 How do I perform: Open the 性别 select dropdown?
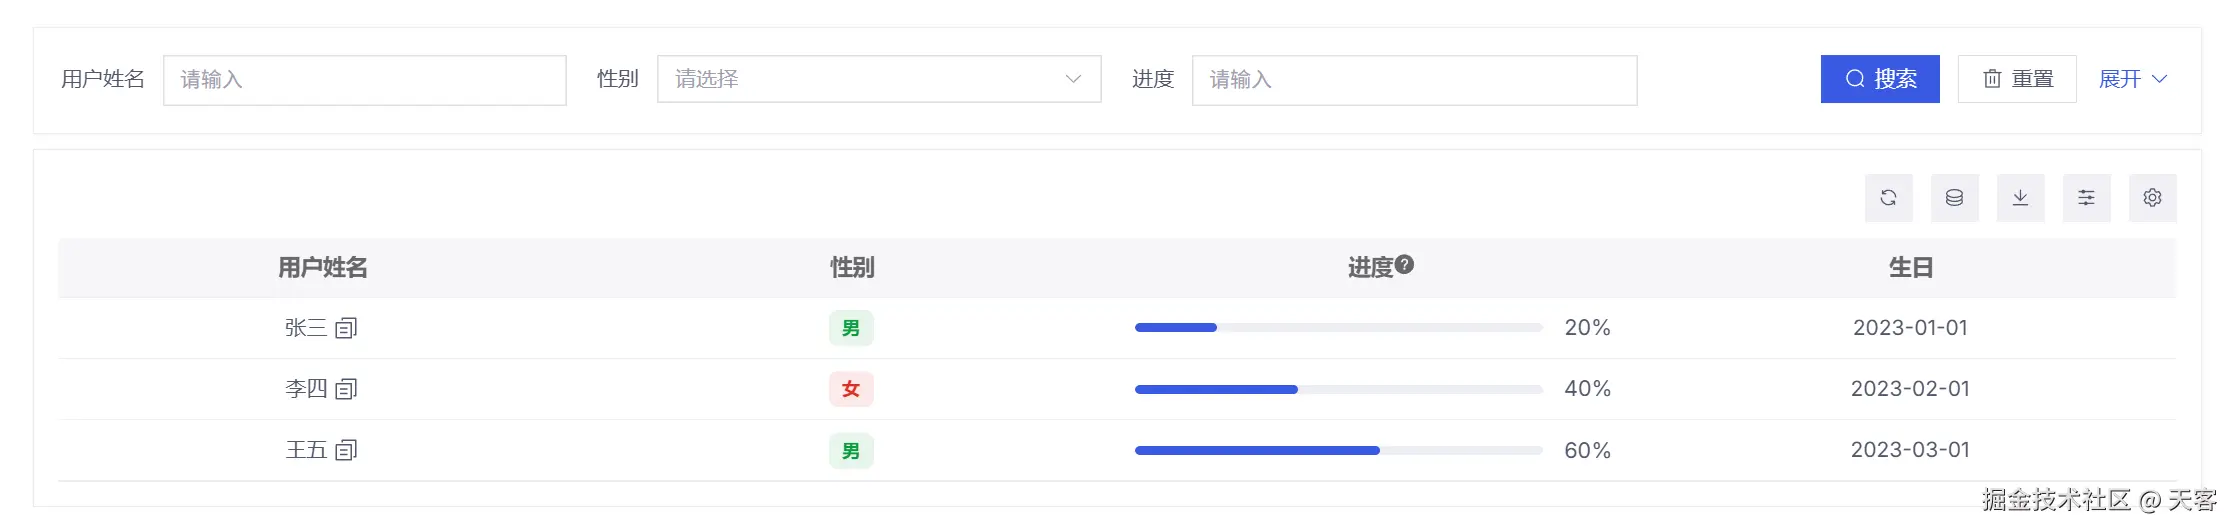878,79
